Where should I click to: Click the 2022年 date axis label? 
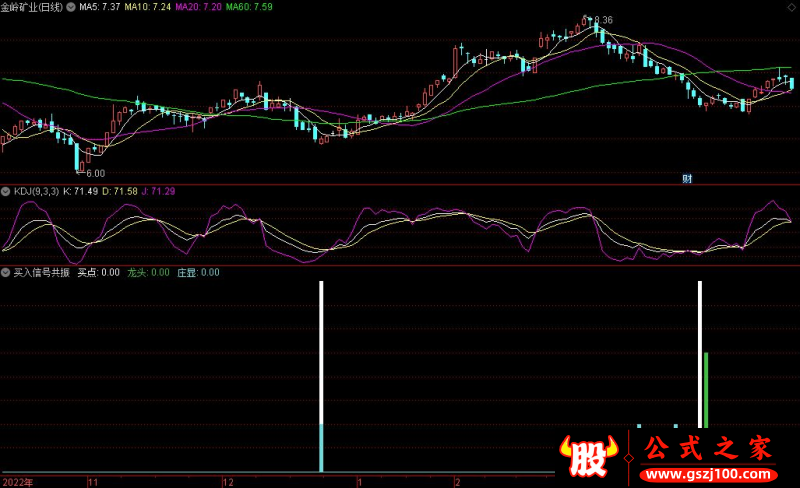17,481
